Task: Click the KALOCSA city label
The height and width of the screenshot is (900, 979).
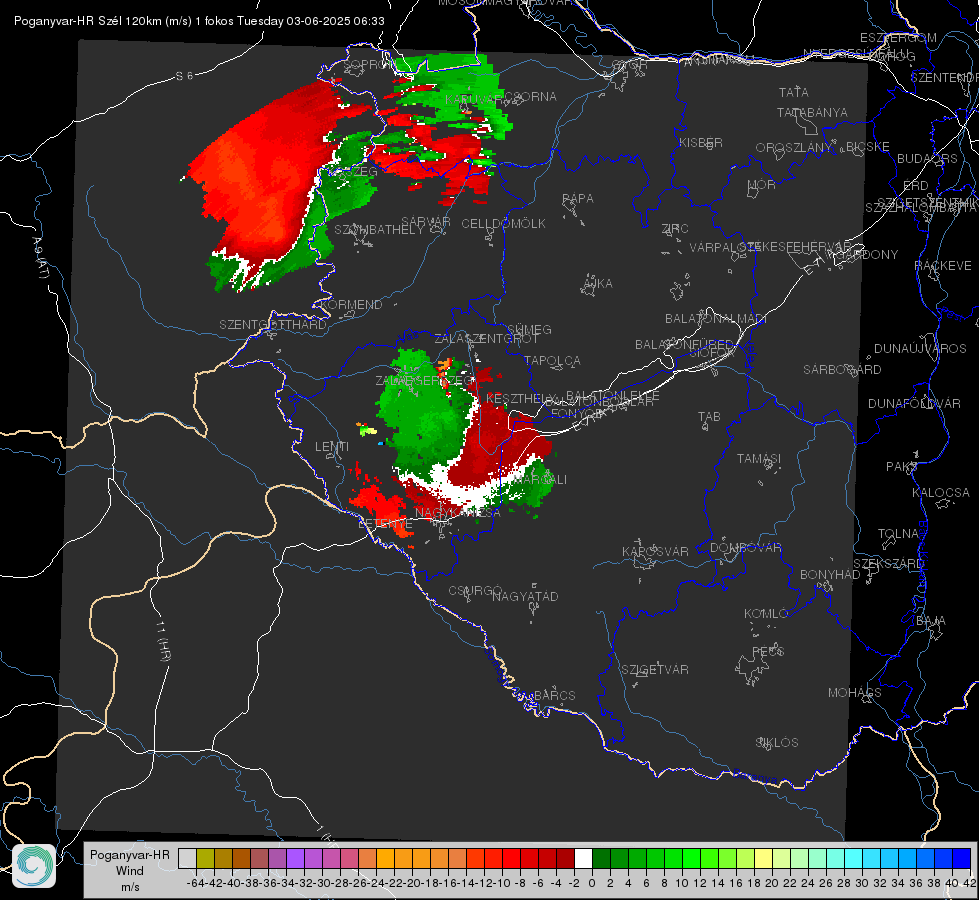Action: point(941,493)
